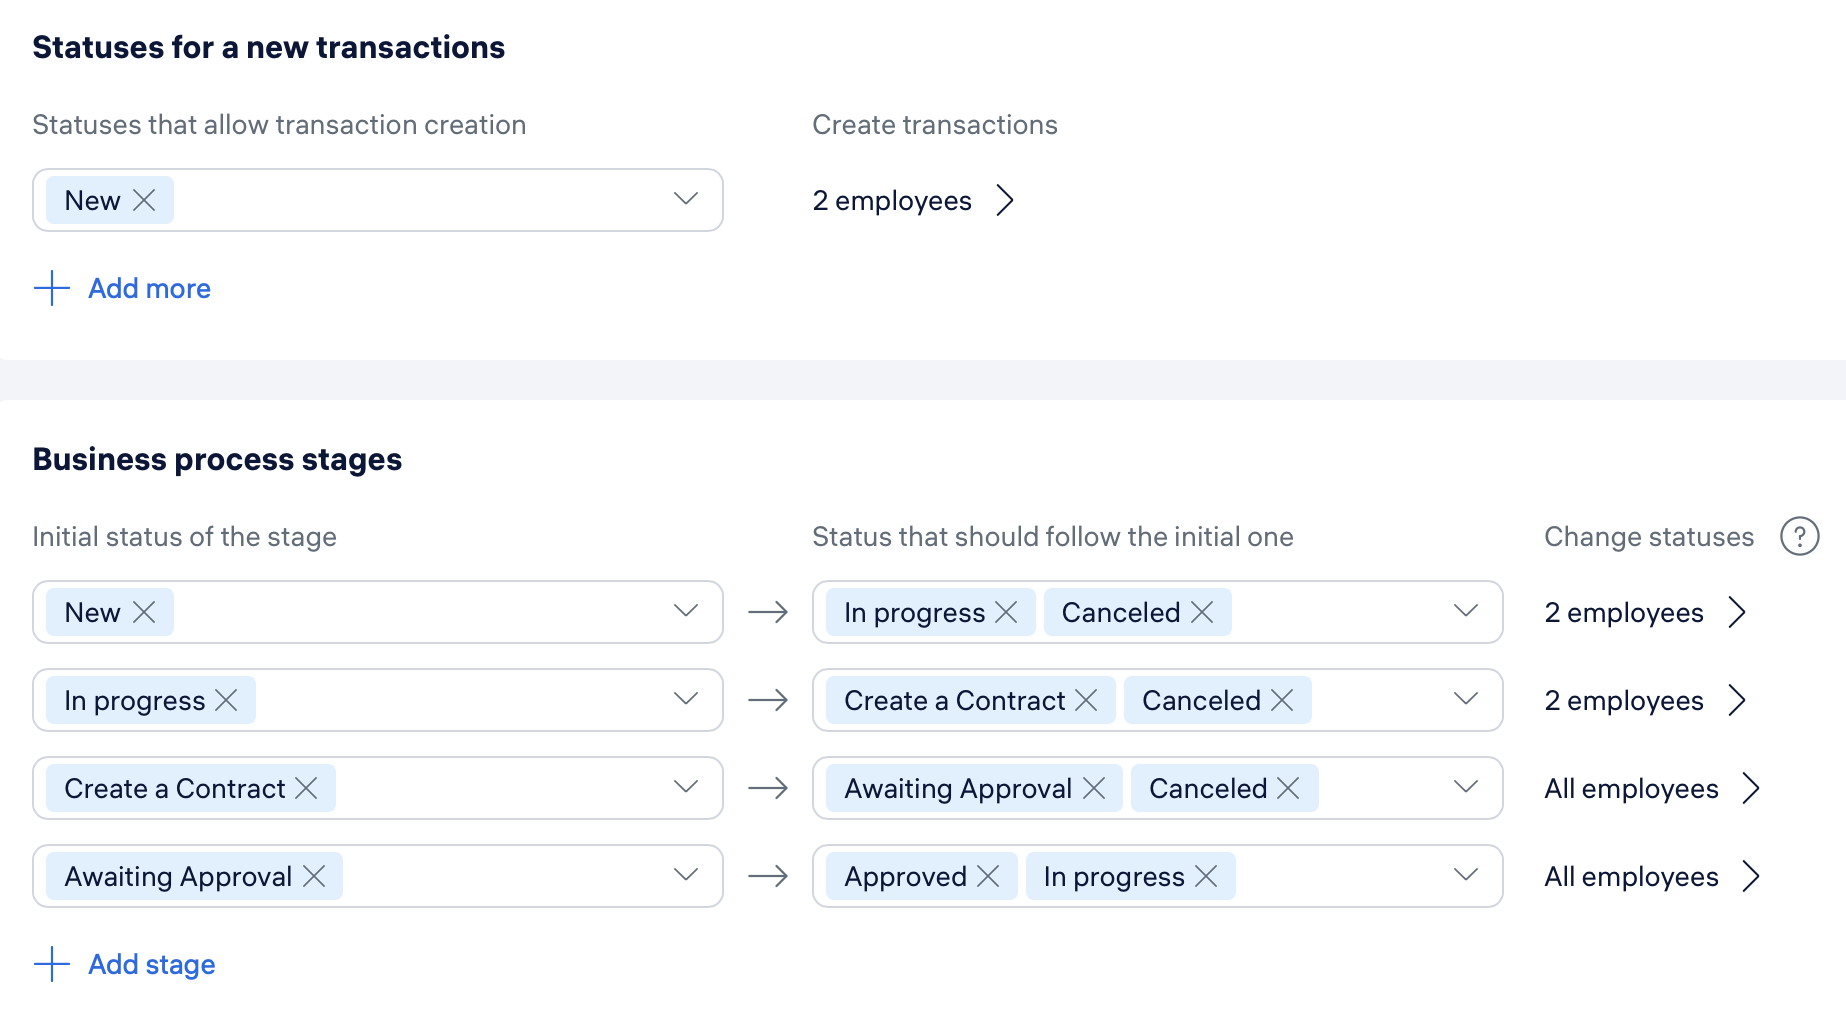Viewport: 1846px width, 1012px height.
Task: Click the plus icon beside Add stage
Action: [52, 964]
